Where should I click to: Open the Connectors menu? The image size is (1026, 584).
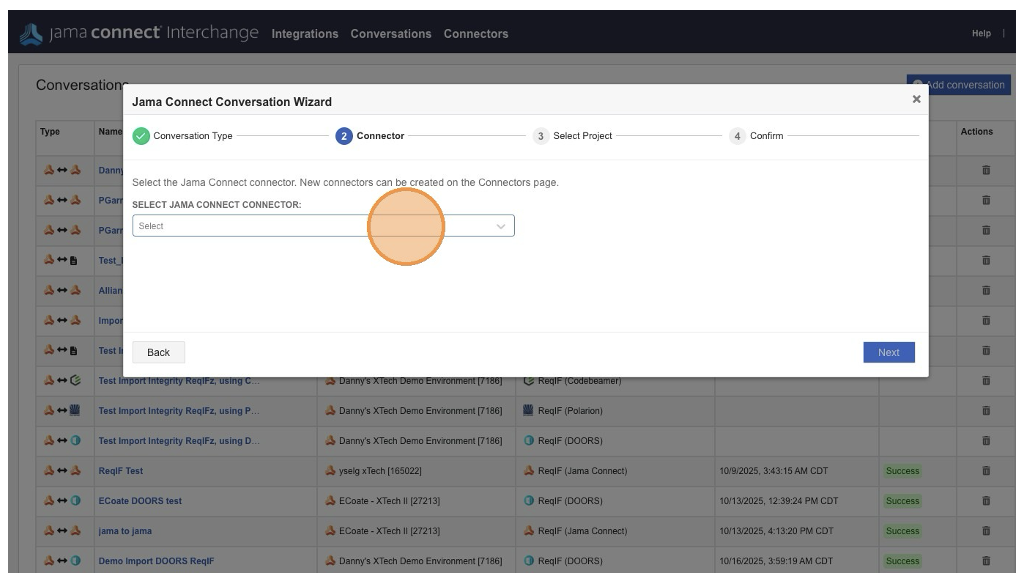(476, 34)
